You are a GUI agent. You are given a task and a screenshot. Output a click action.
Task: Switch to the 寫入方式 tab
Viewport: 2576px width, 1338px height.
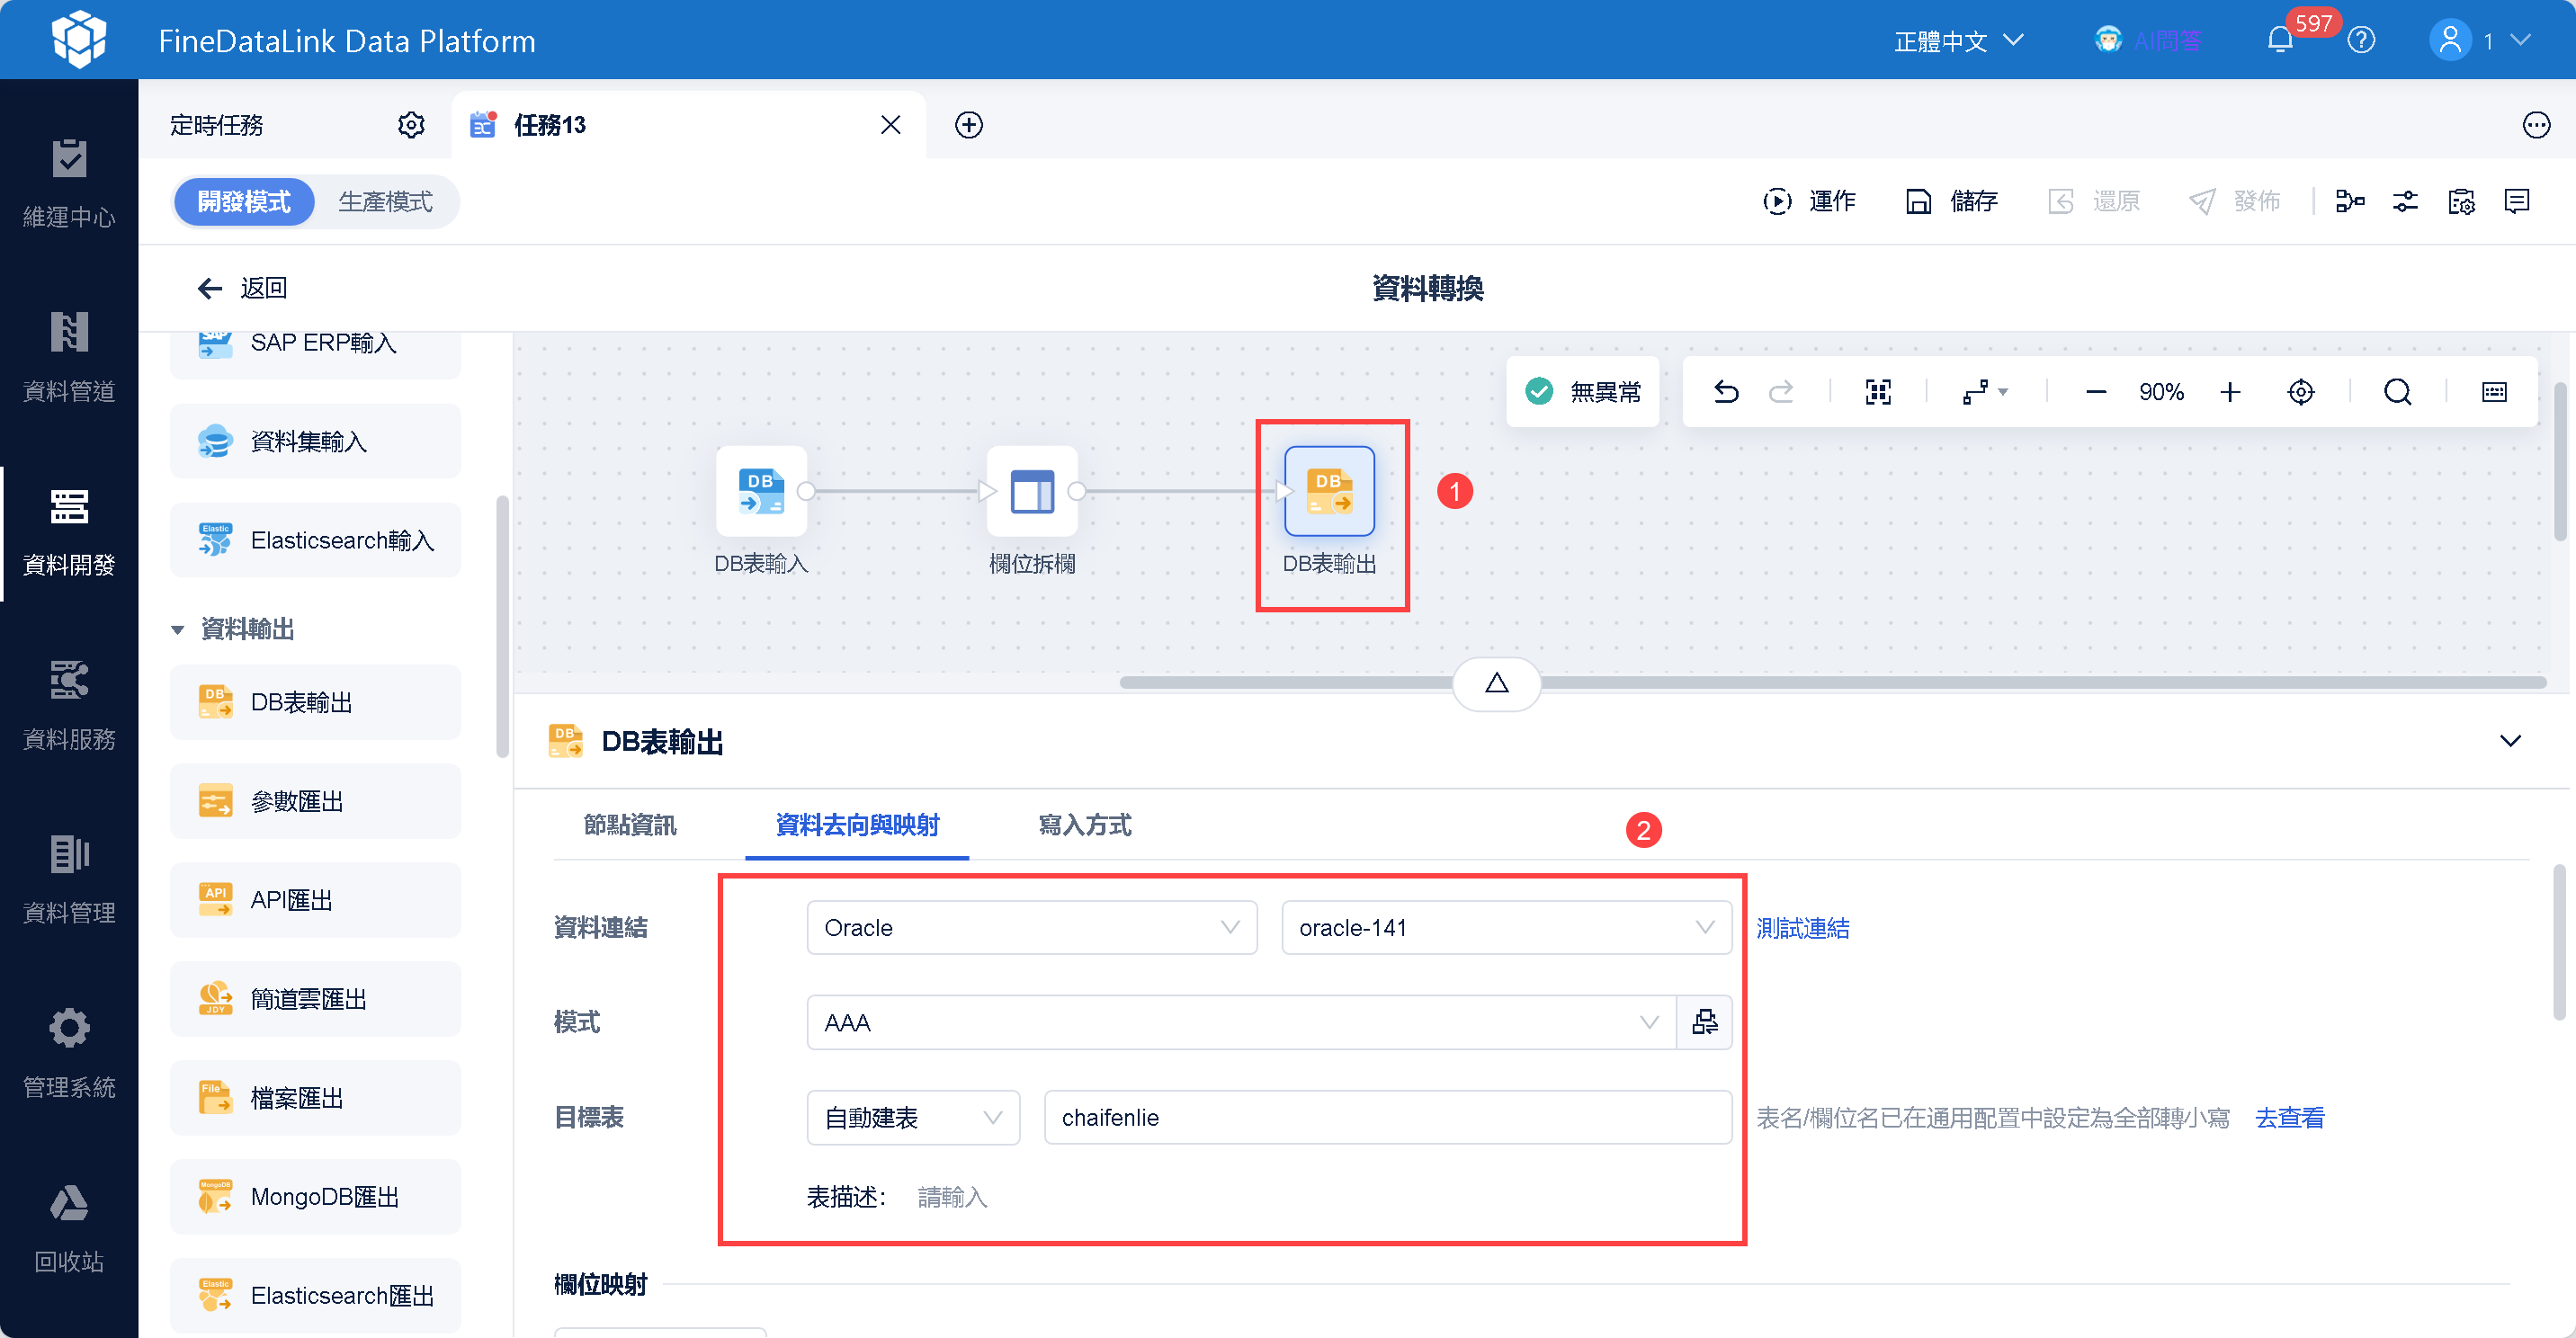tap(1084, 825)
